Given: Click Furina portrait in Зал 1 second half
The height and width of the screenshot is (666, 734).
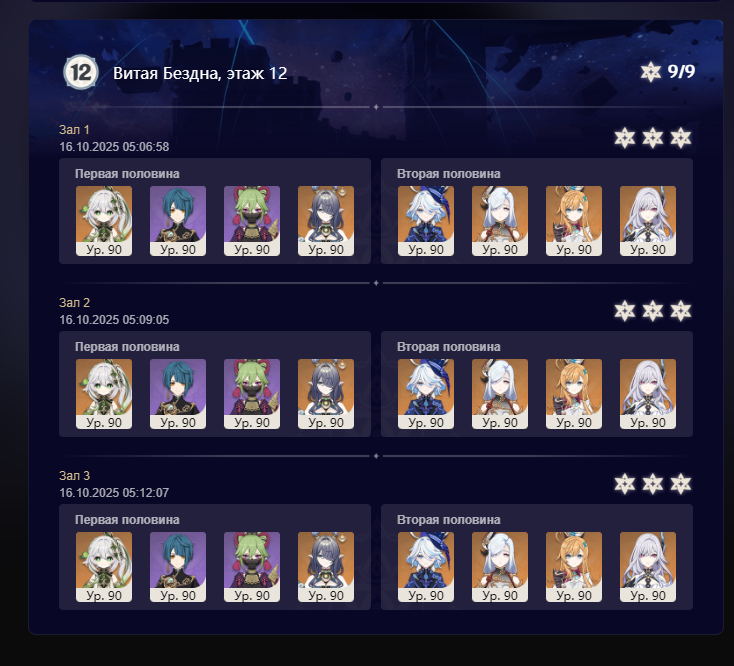Looking at the screenshot, I should [x=426, y=221].
